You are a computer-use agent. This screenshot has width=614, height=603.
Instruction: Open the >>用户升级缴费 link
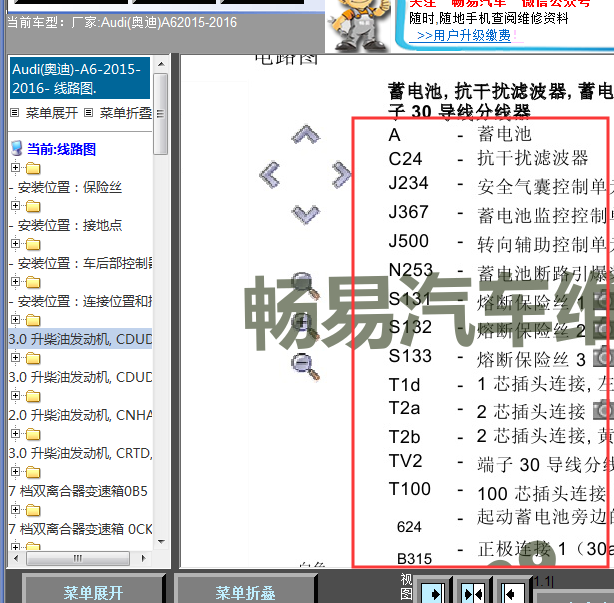(464, 36)
